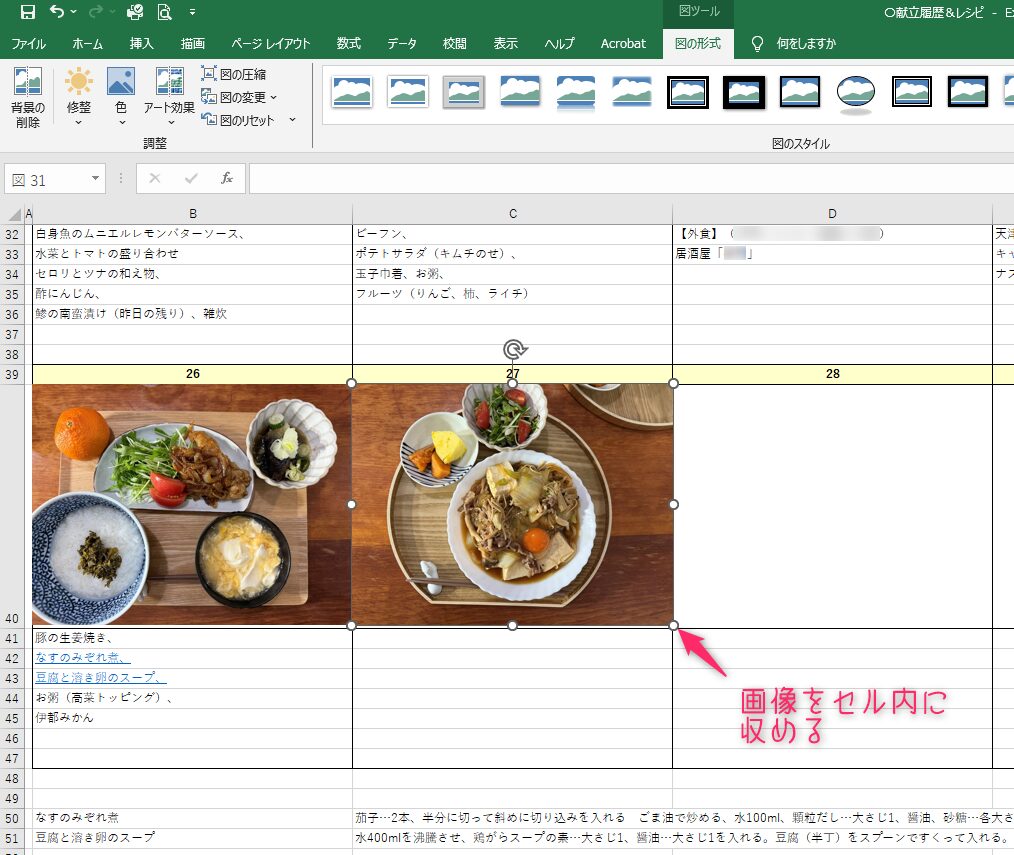This screenshot has height=855, width=1014.
Task: Open the Color (色) picture tool
Action: pyautogui.click(x=121, y=97)
